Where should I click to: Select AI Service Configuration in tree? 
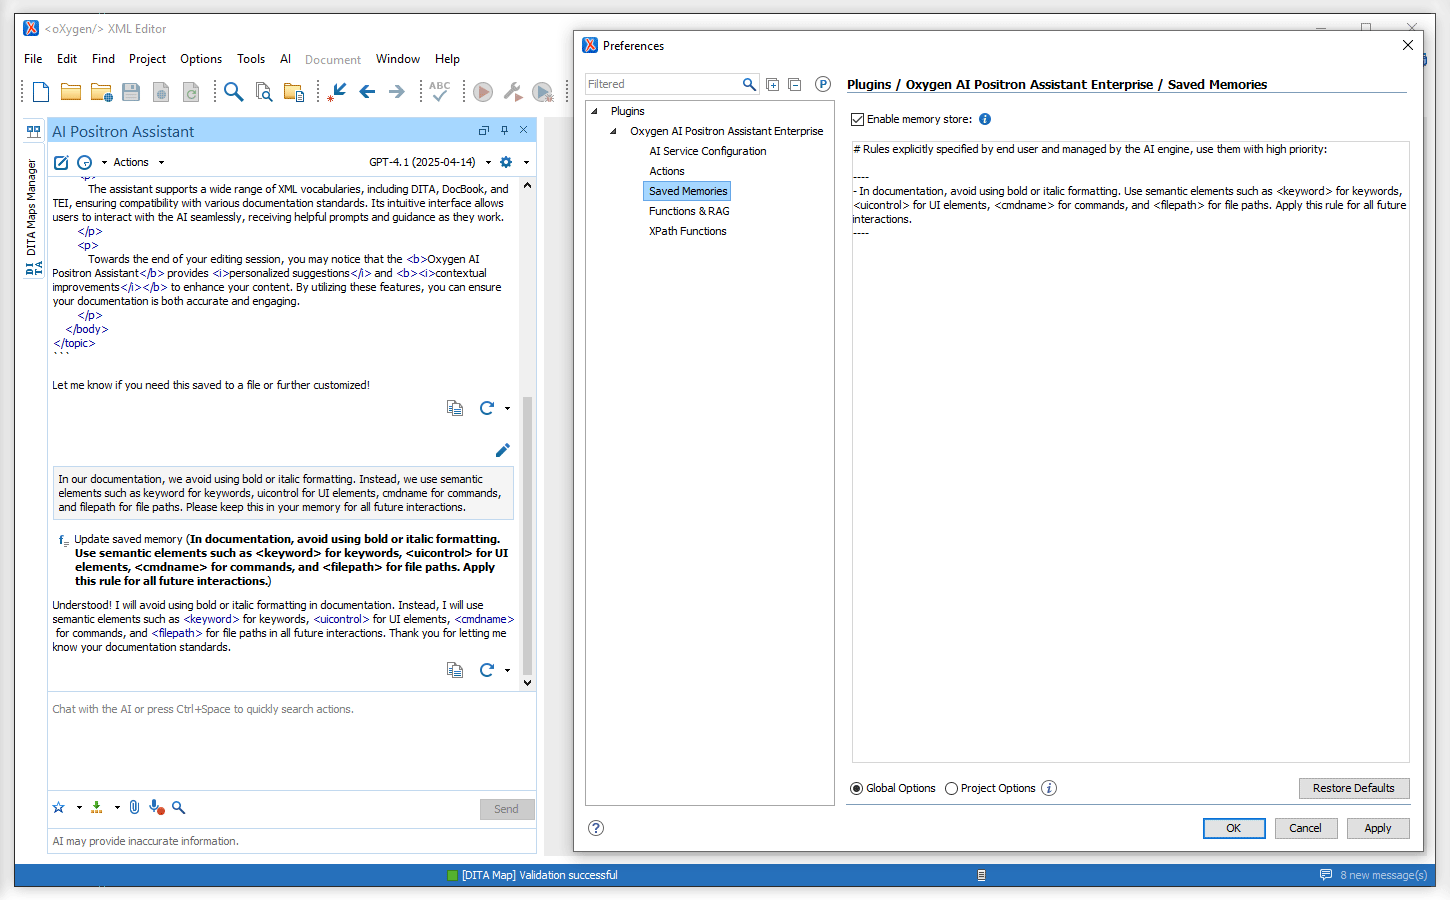click(x=708, y=151)
